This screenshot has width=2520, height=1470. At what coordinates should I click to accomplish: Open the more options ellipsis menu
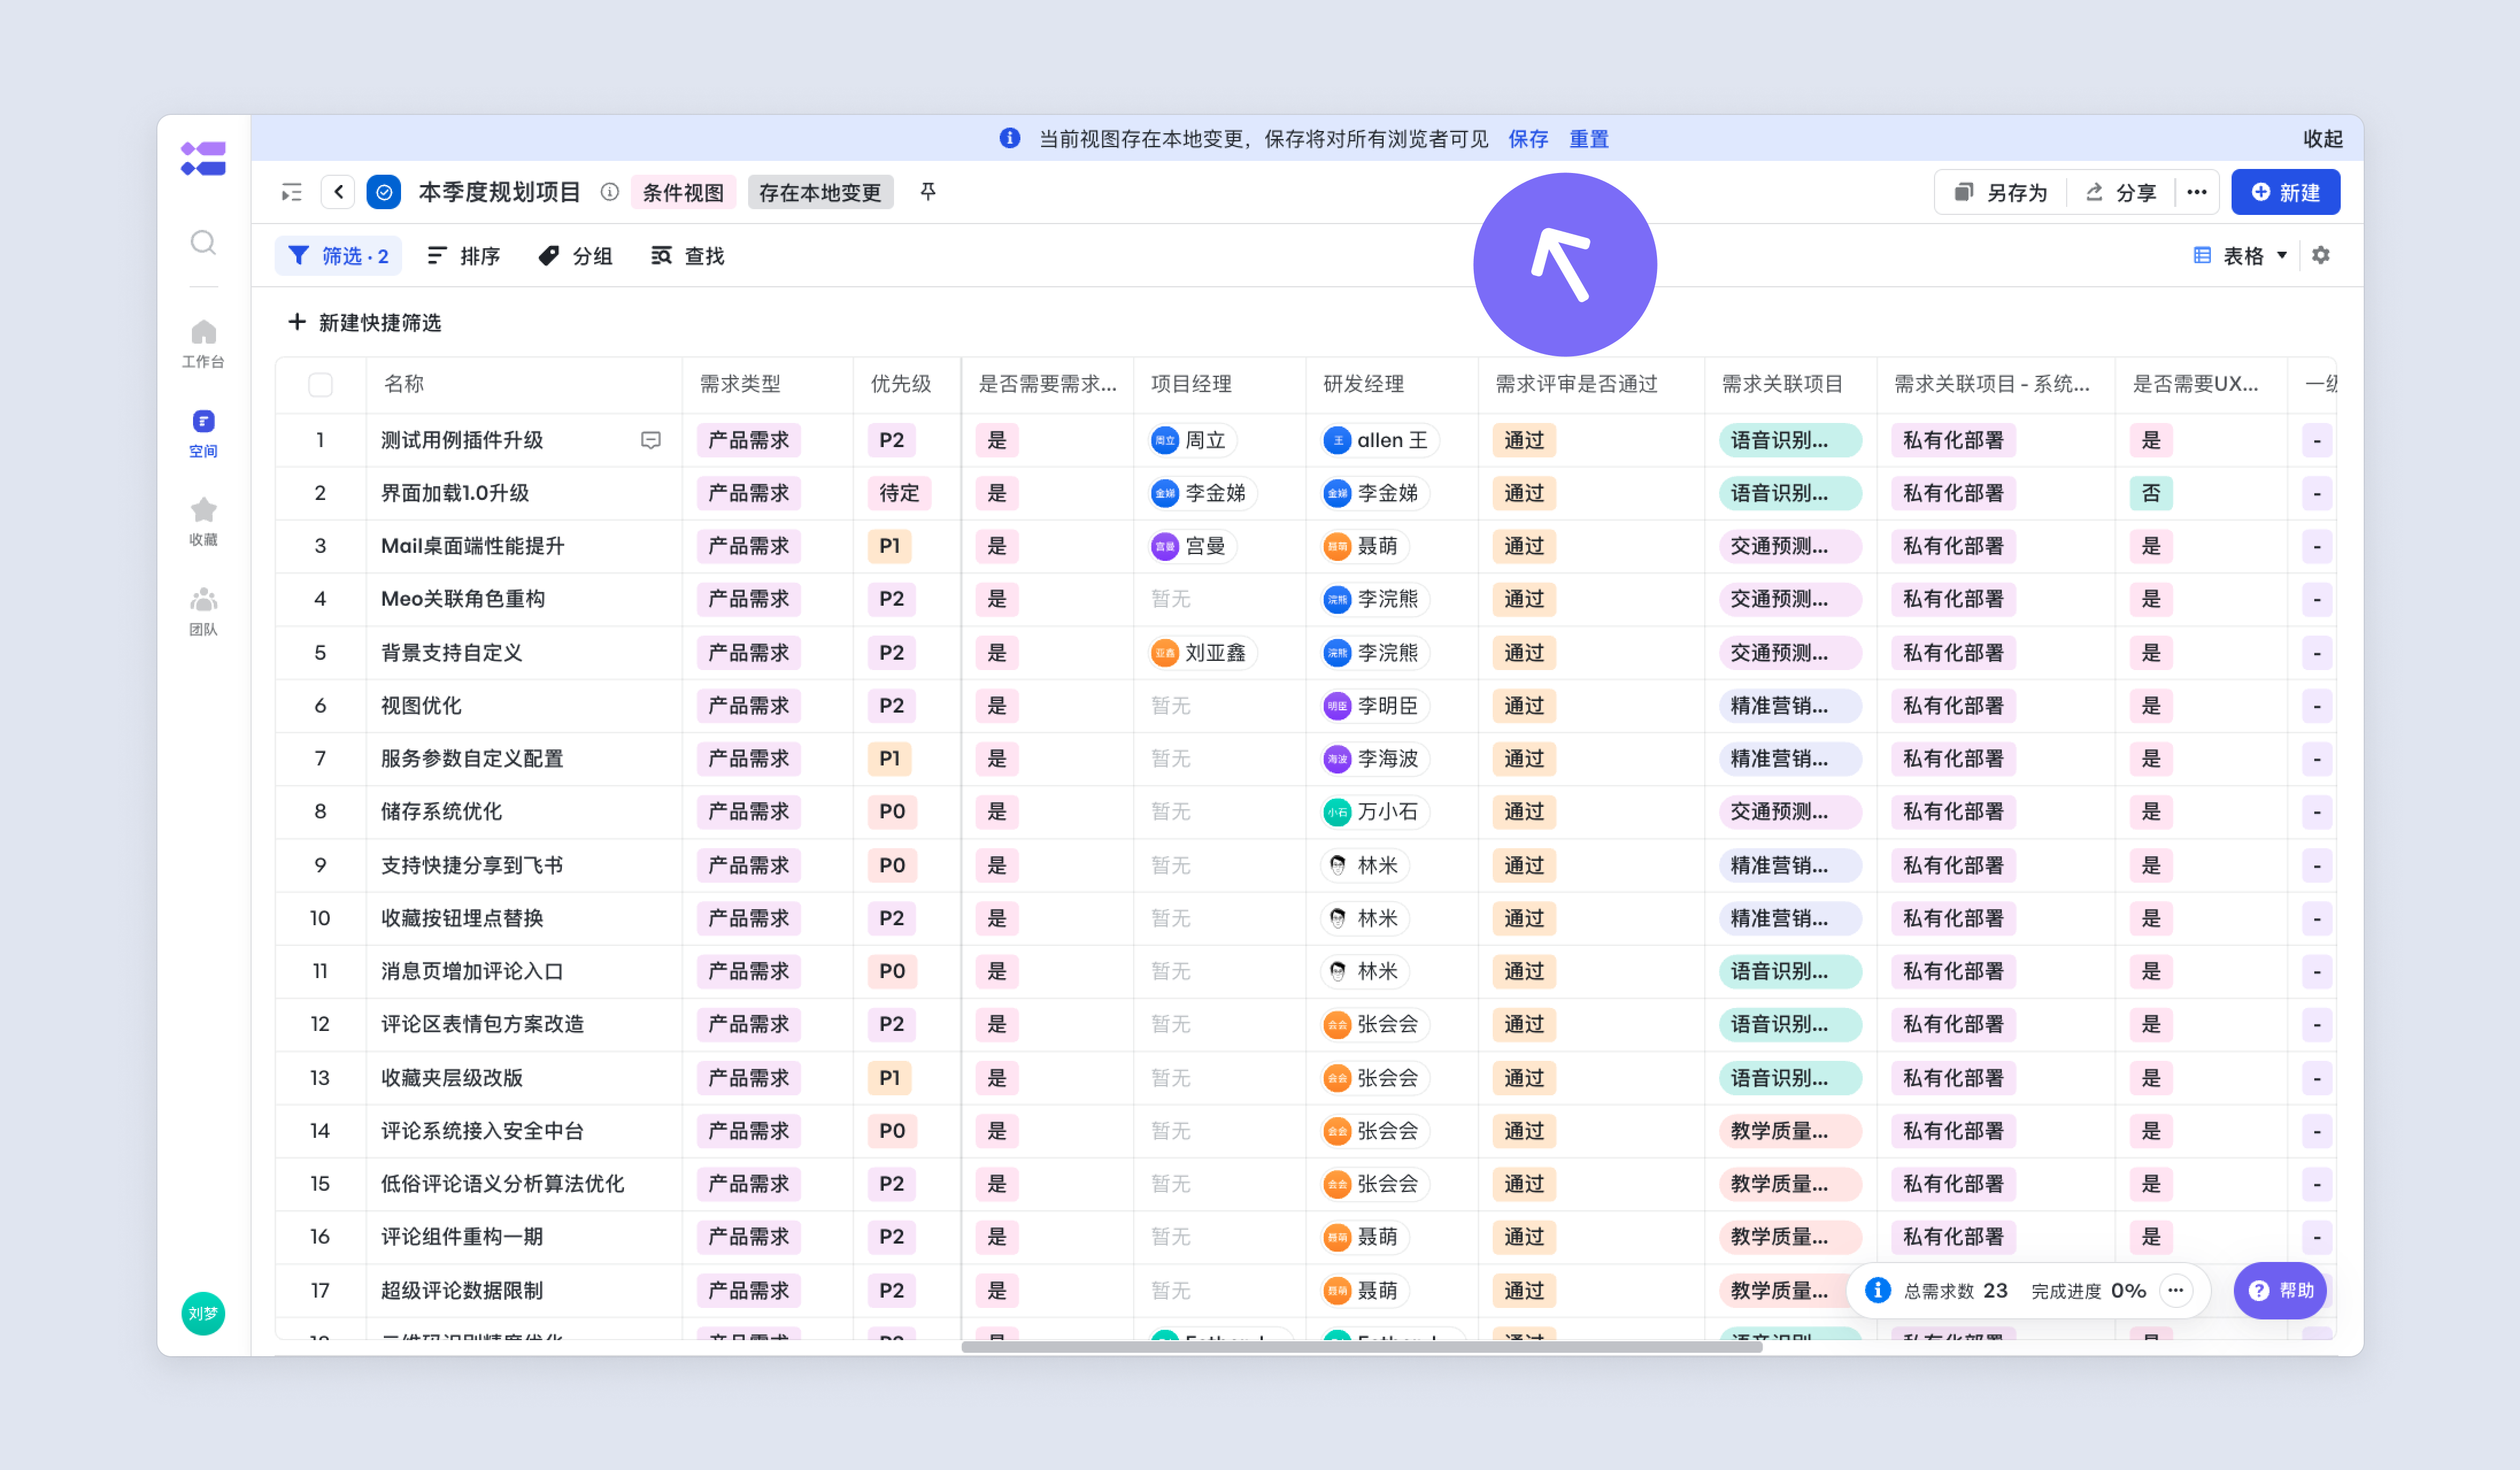point(2196,192)
